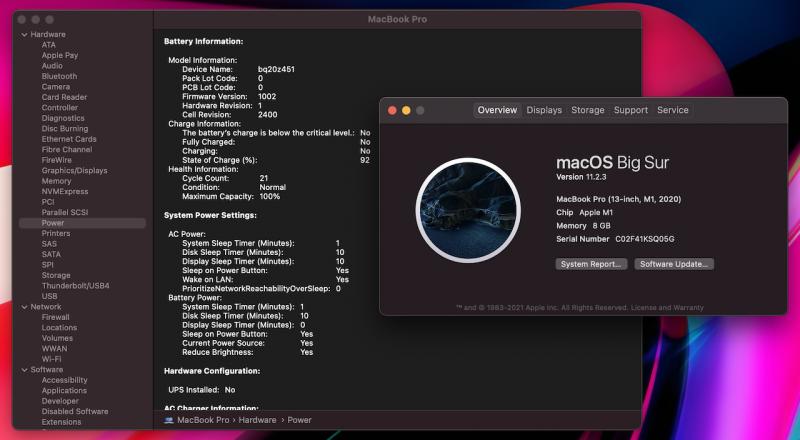The width and height of the screenshot is (800, 440).
Task: Select Storage in the sidebar list
Action: point(56,275)
